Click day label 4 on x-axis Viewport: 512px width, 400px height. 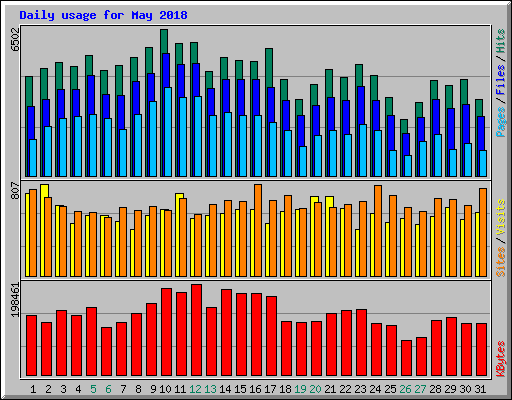(78, 389)
